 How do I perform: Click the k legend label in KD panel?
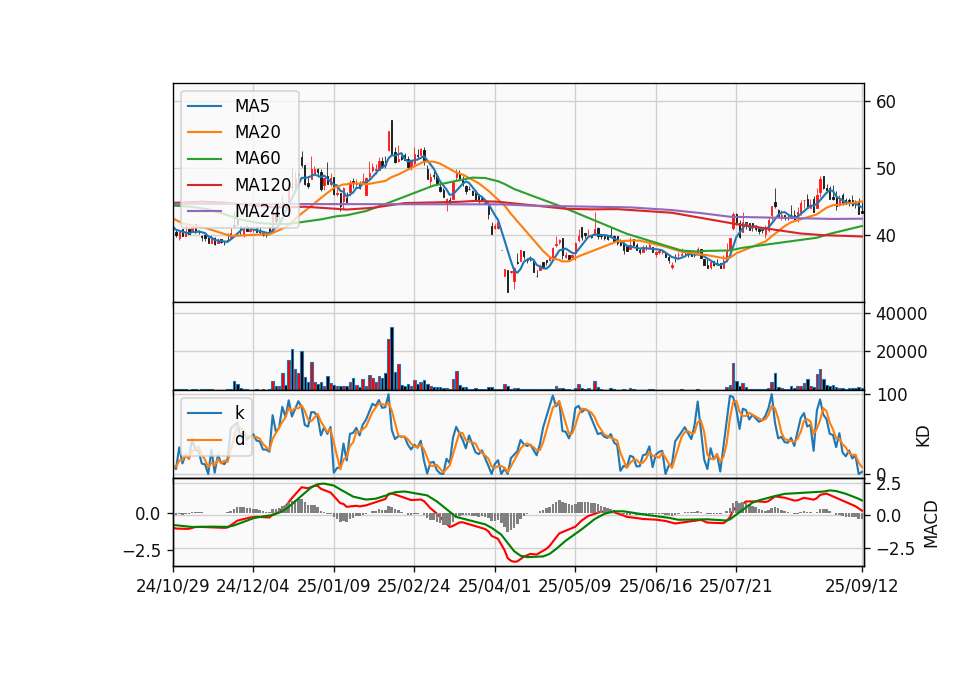pos(239,413)
